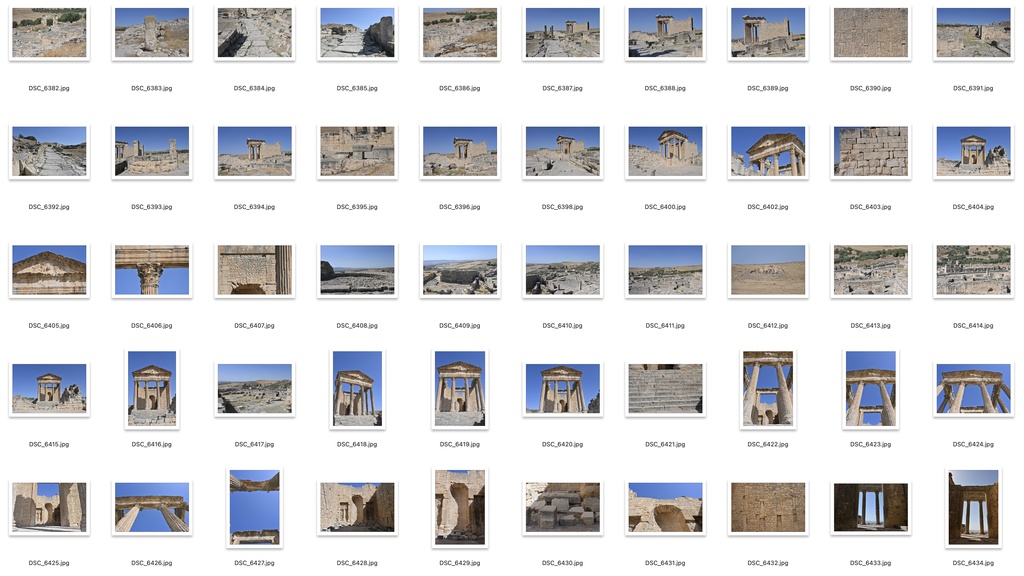Click the file name DSC_6384.jpg
Image resolution: width=1024 pixels, height=576 pixels.
pos(255,88)
